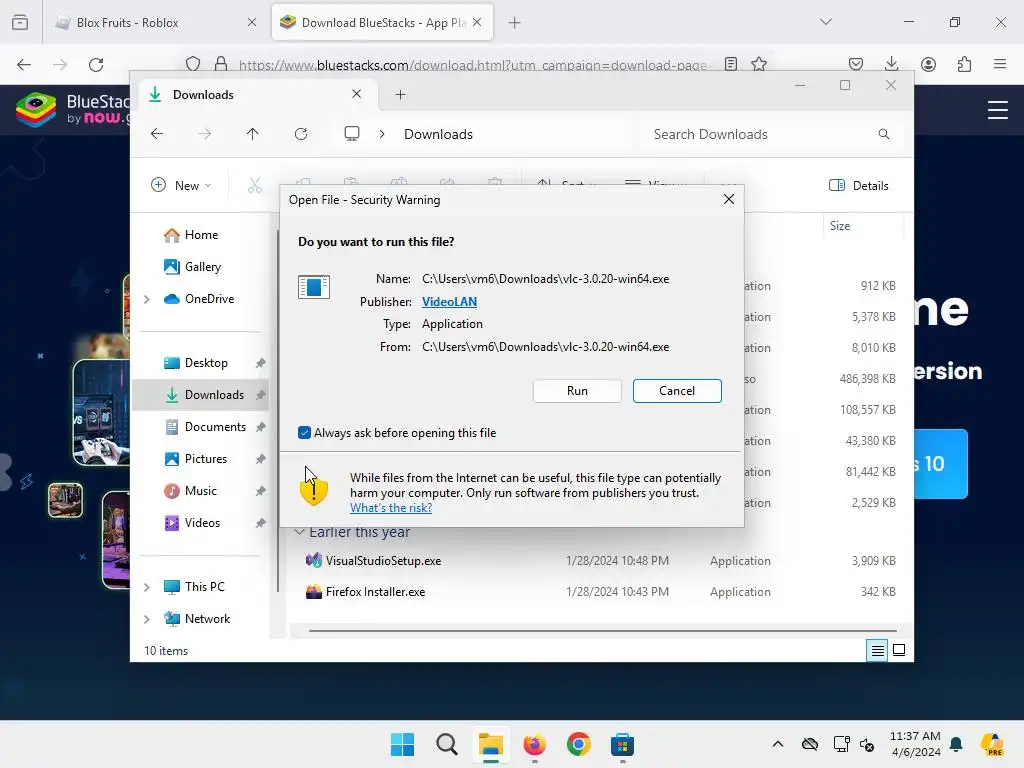Open the VideoLAN publisher link
This screenshot has width=1024, height=768.
click(x=449, y=302)
